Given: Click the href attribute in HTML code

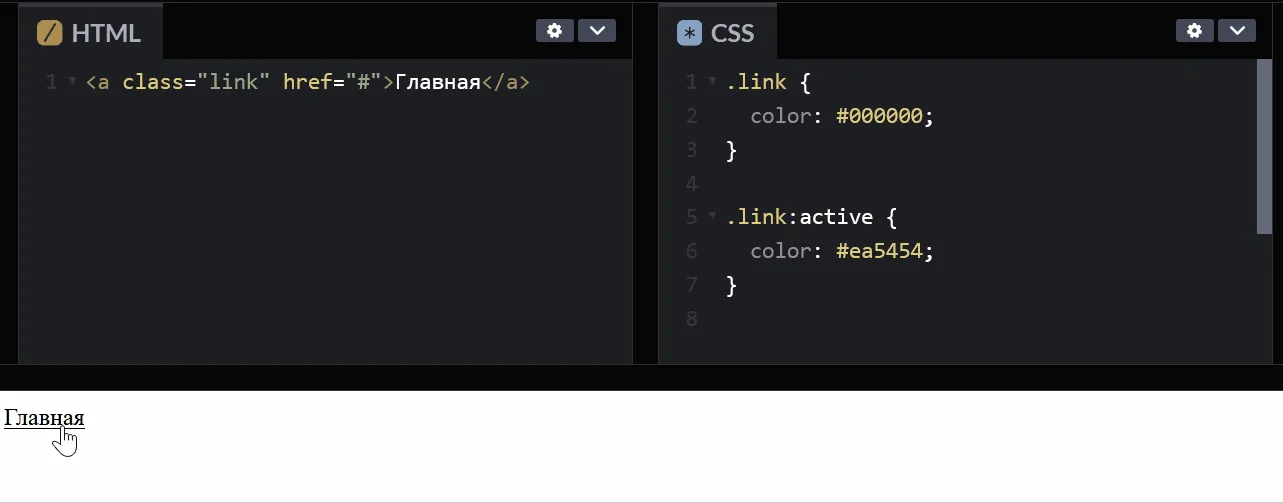Looking at the screenshot, I should pos(308,82).
